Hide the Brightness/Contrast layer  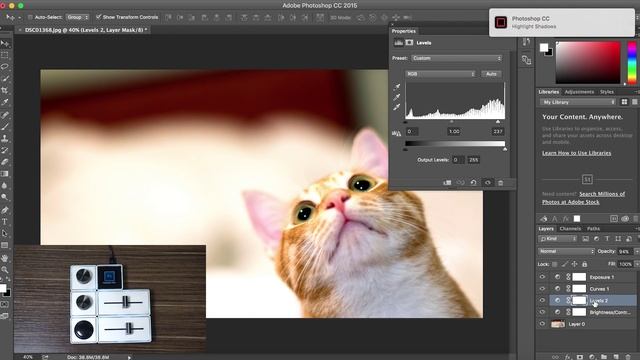coord(542,312)
